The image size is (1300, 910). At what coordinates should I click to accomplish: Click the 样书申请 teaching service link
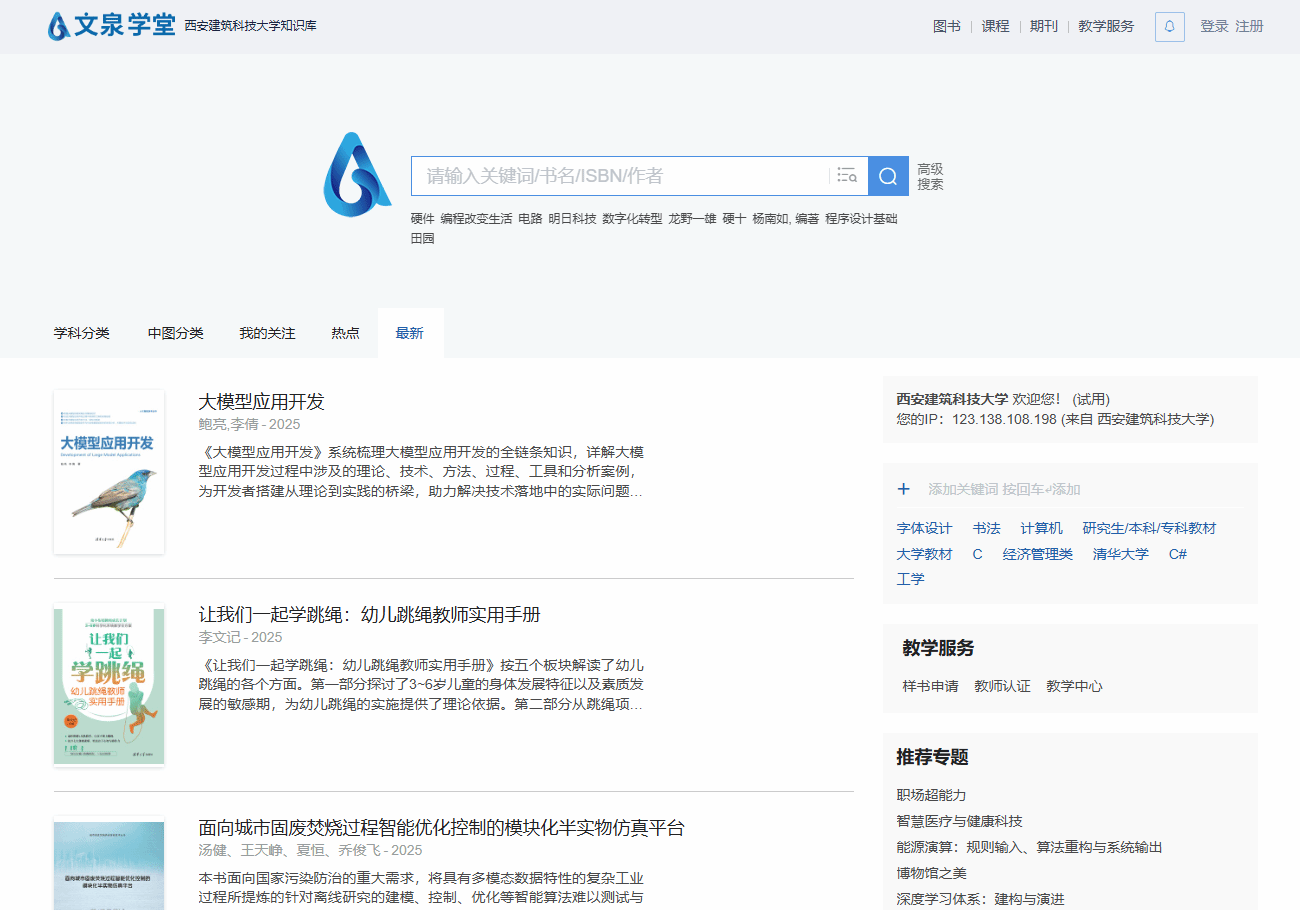(x=930, y=686)
